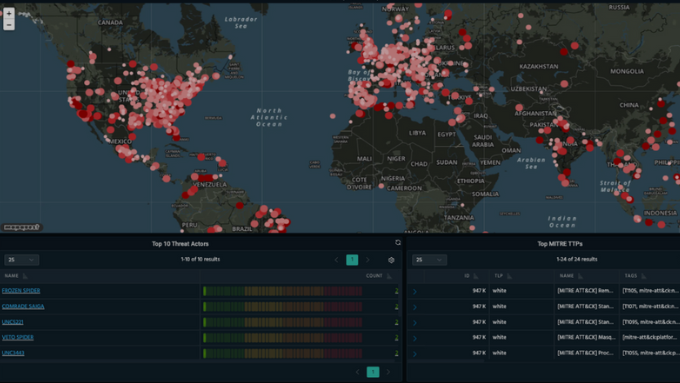Open count 2 for COMRADE SAIGA
680x383 pixels.
(396, 306)
